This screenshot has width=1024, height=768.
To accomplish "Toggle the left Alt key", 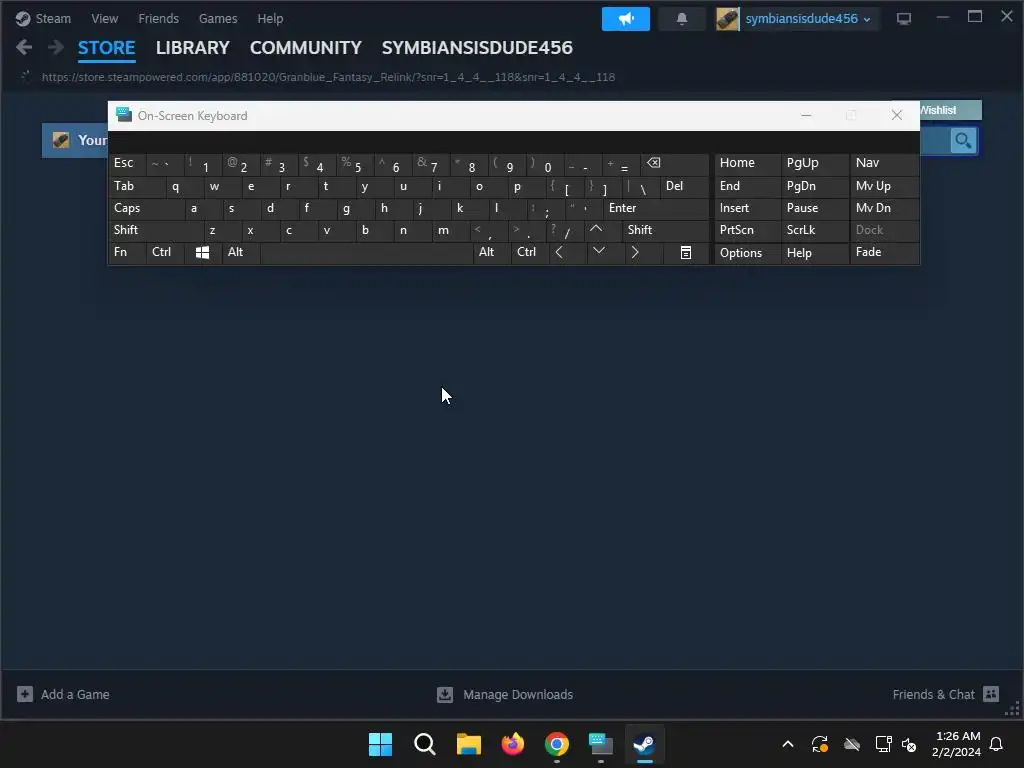I will click(241, 252).
